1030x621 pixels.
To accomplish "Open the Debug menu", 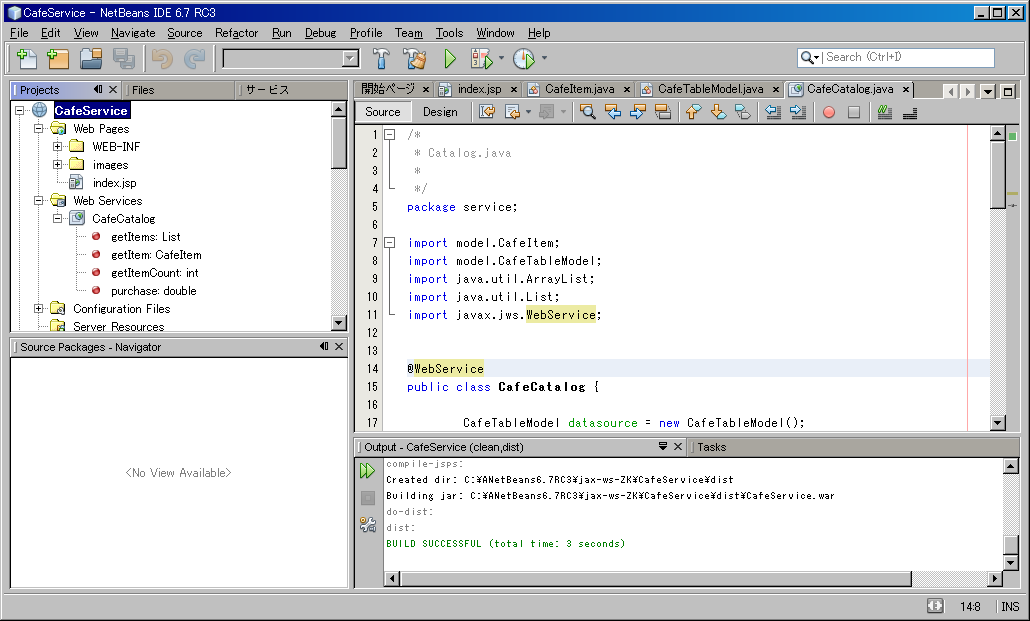I will (x=320, y=33).
